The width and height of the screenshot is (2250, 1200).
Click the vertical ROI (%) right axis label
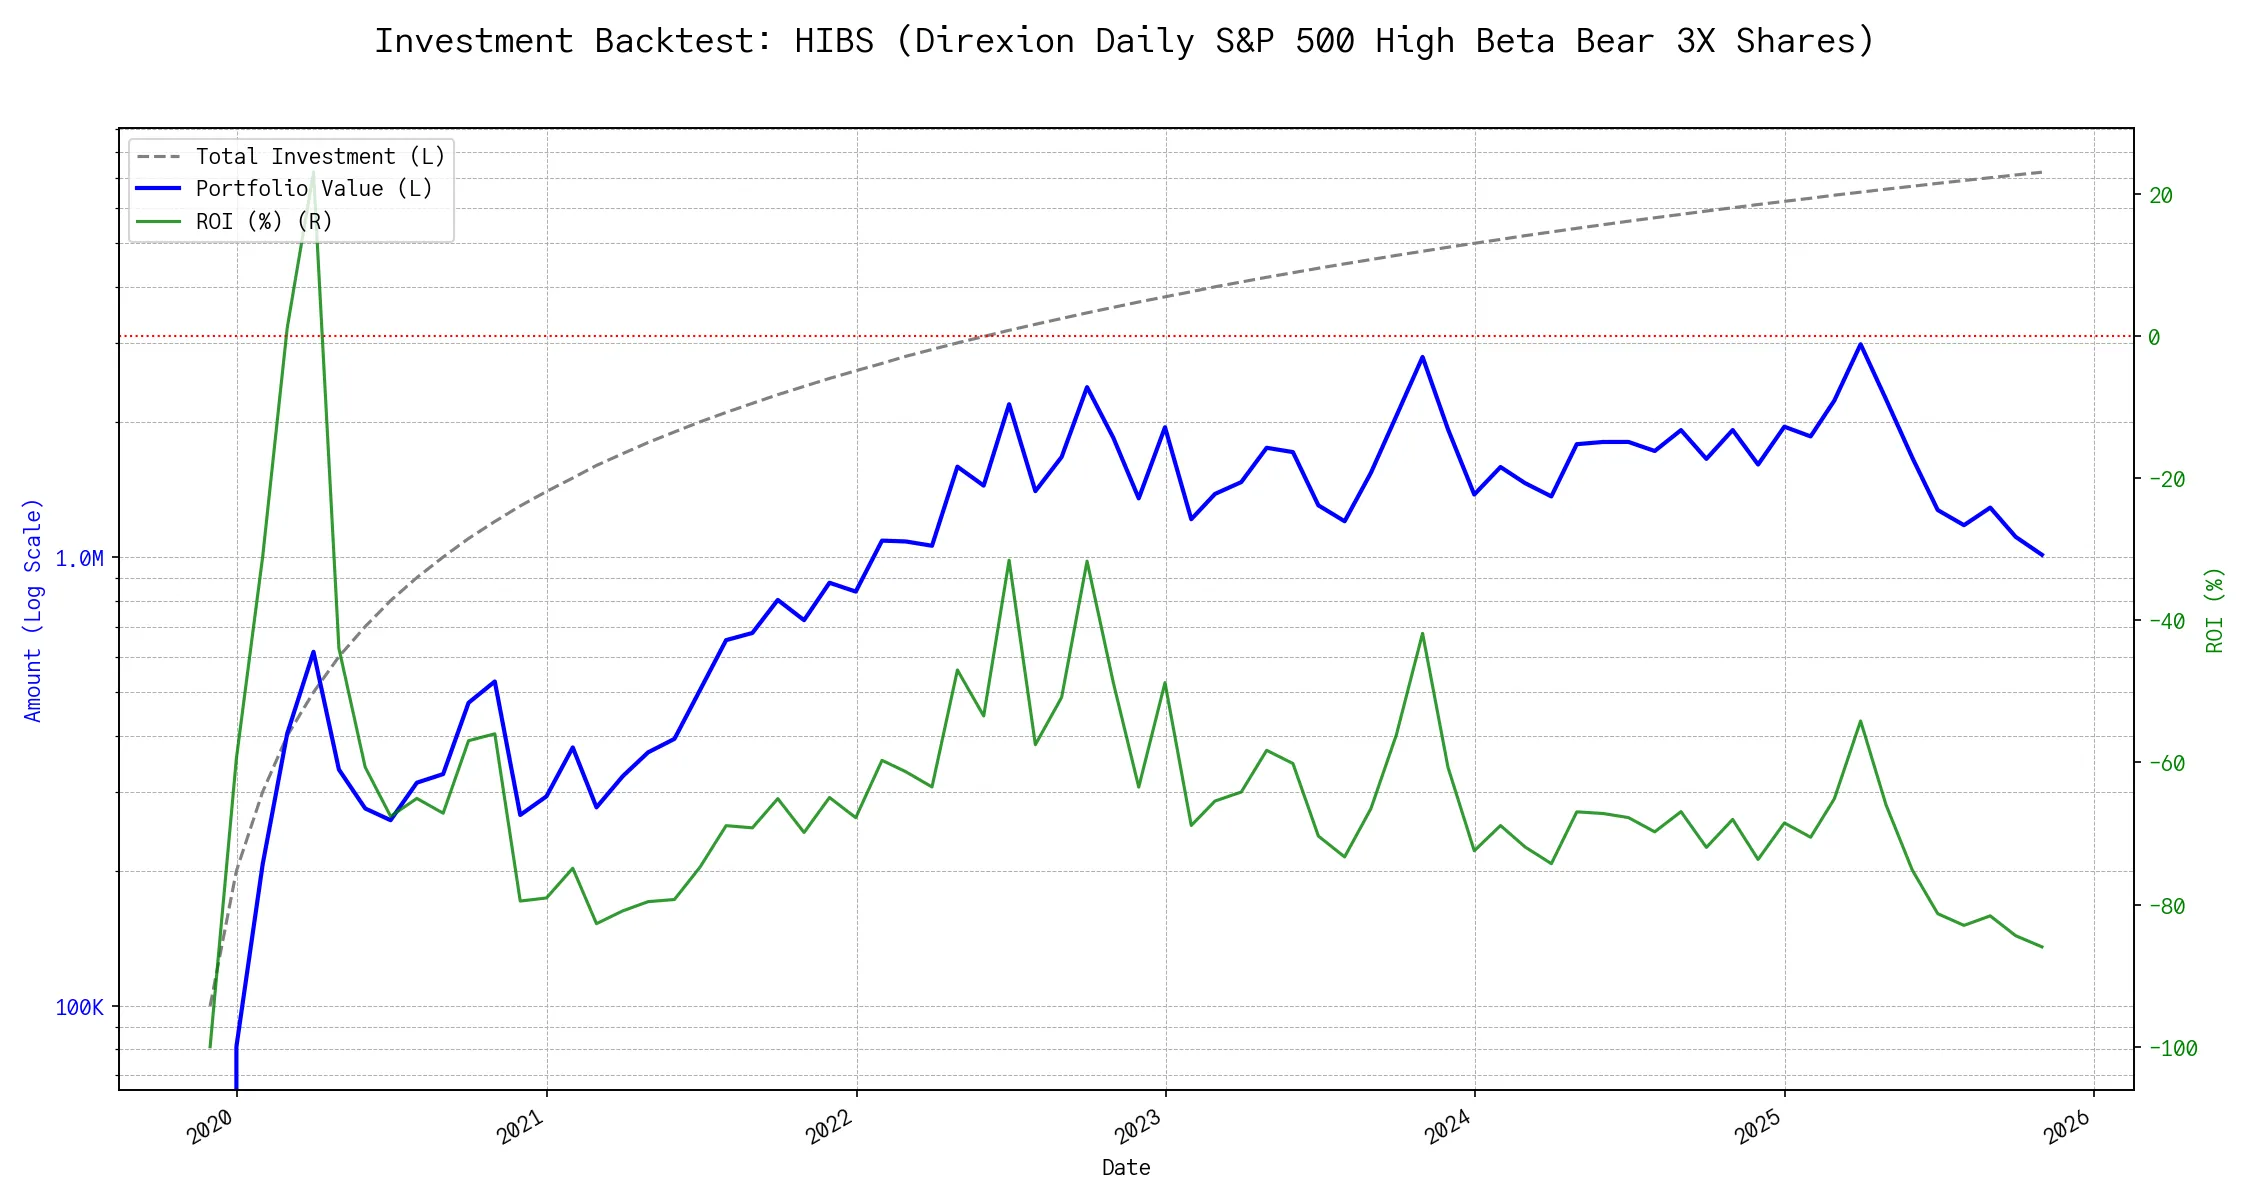[x=2214, y=610]
